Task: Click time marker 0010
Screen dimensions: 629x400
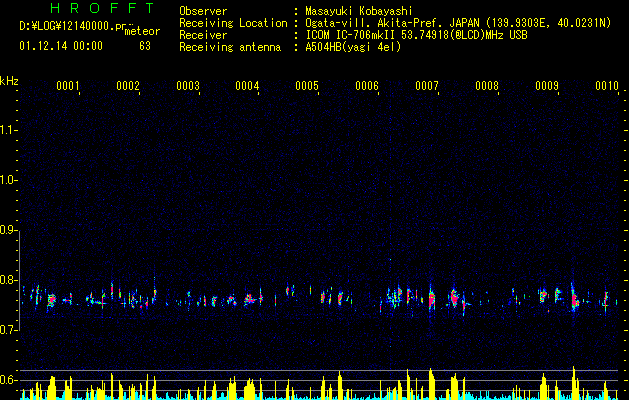Action: (607, 86)
